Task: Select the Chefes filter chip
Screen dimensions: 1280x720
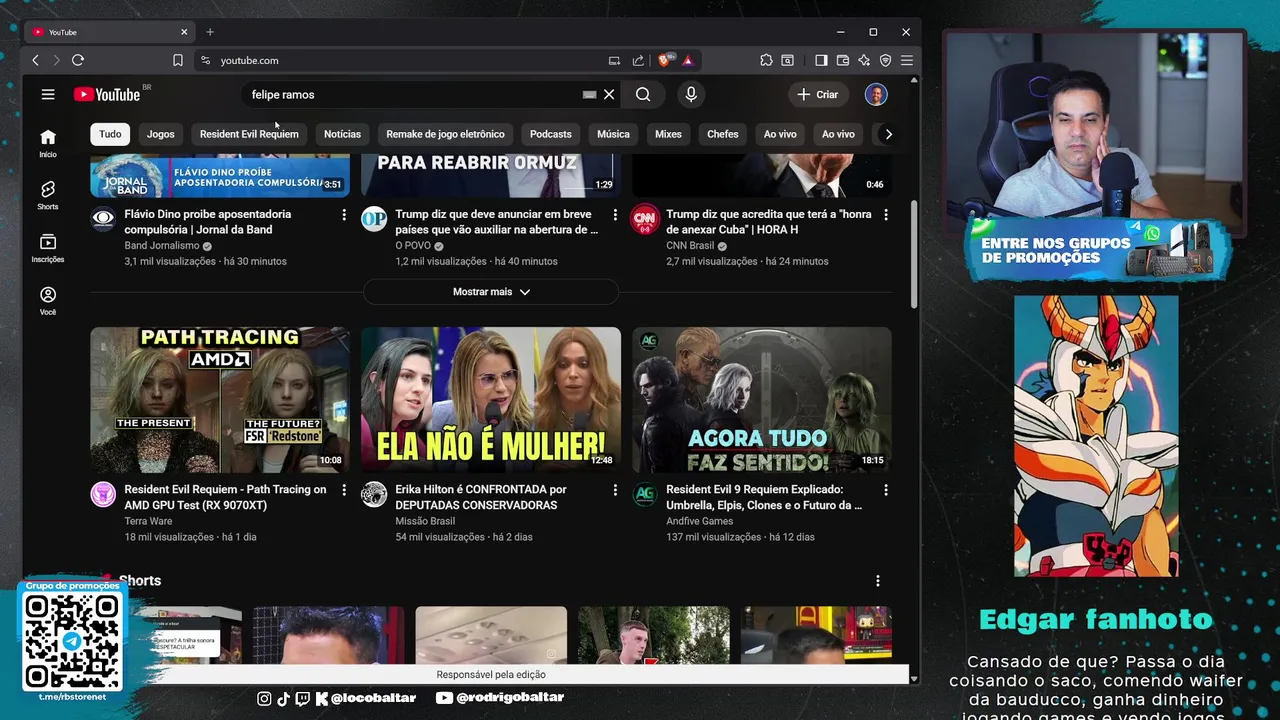Action: tap(723, 134)
